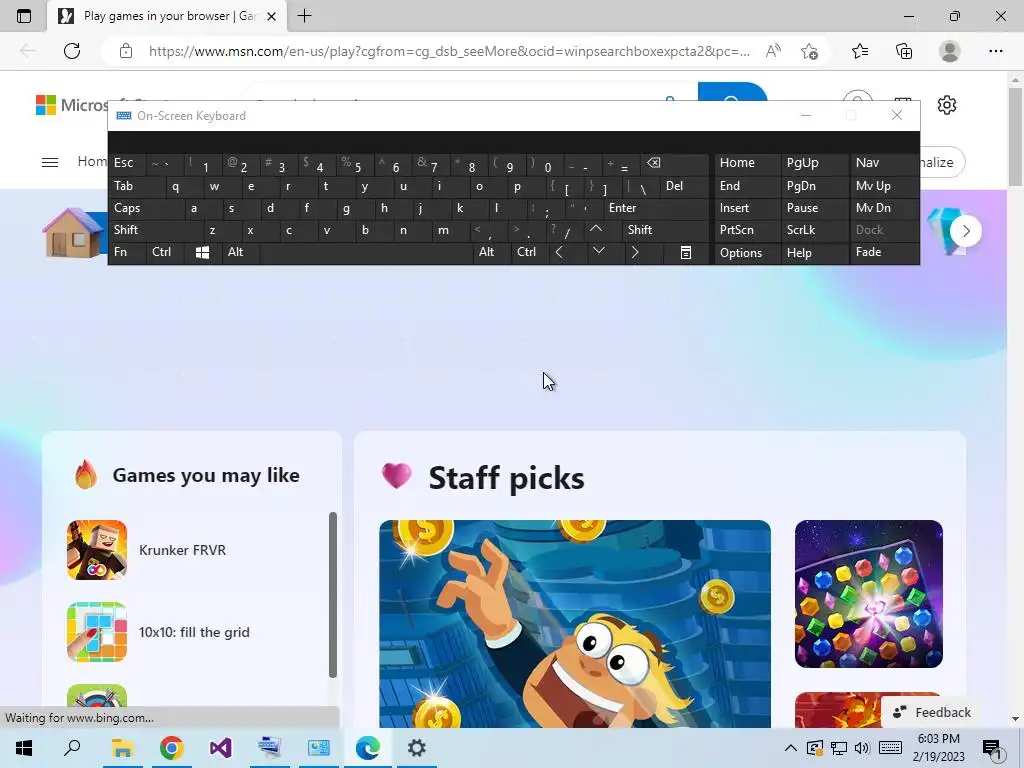Click the Nav key on keyboard
This screenshot has width=1024, height=768.
(x=884, y=163)
